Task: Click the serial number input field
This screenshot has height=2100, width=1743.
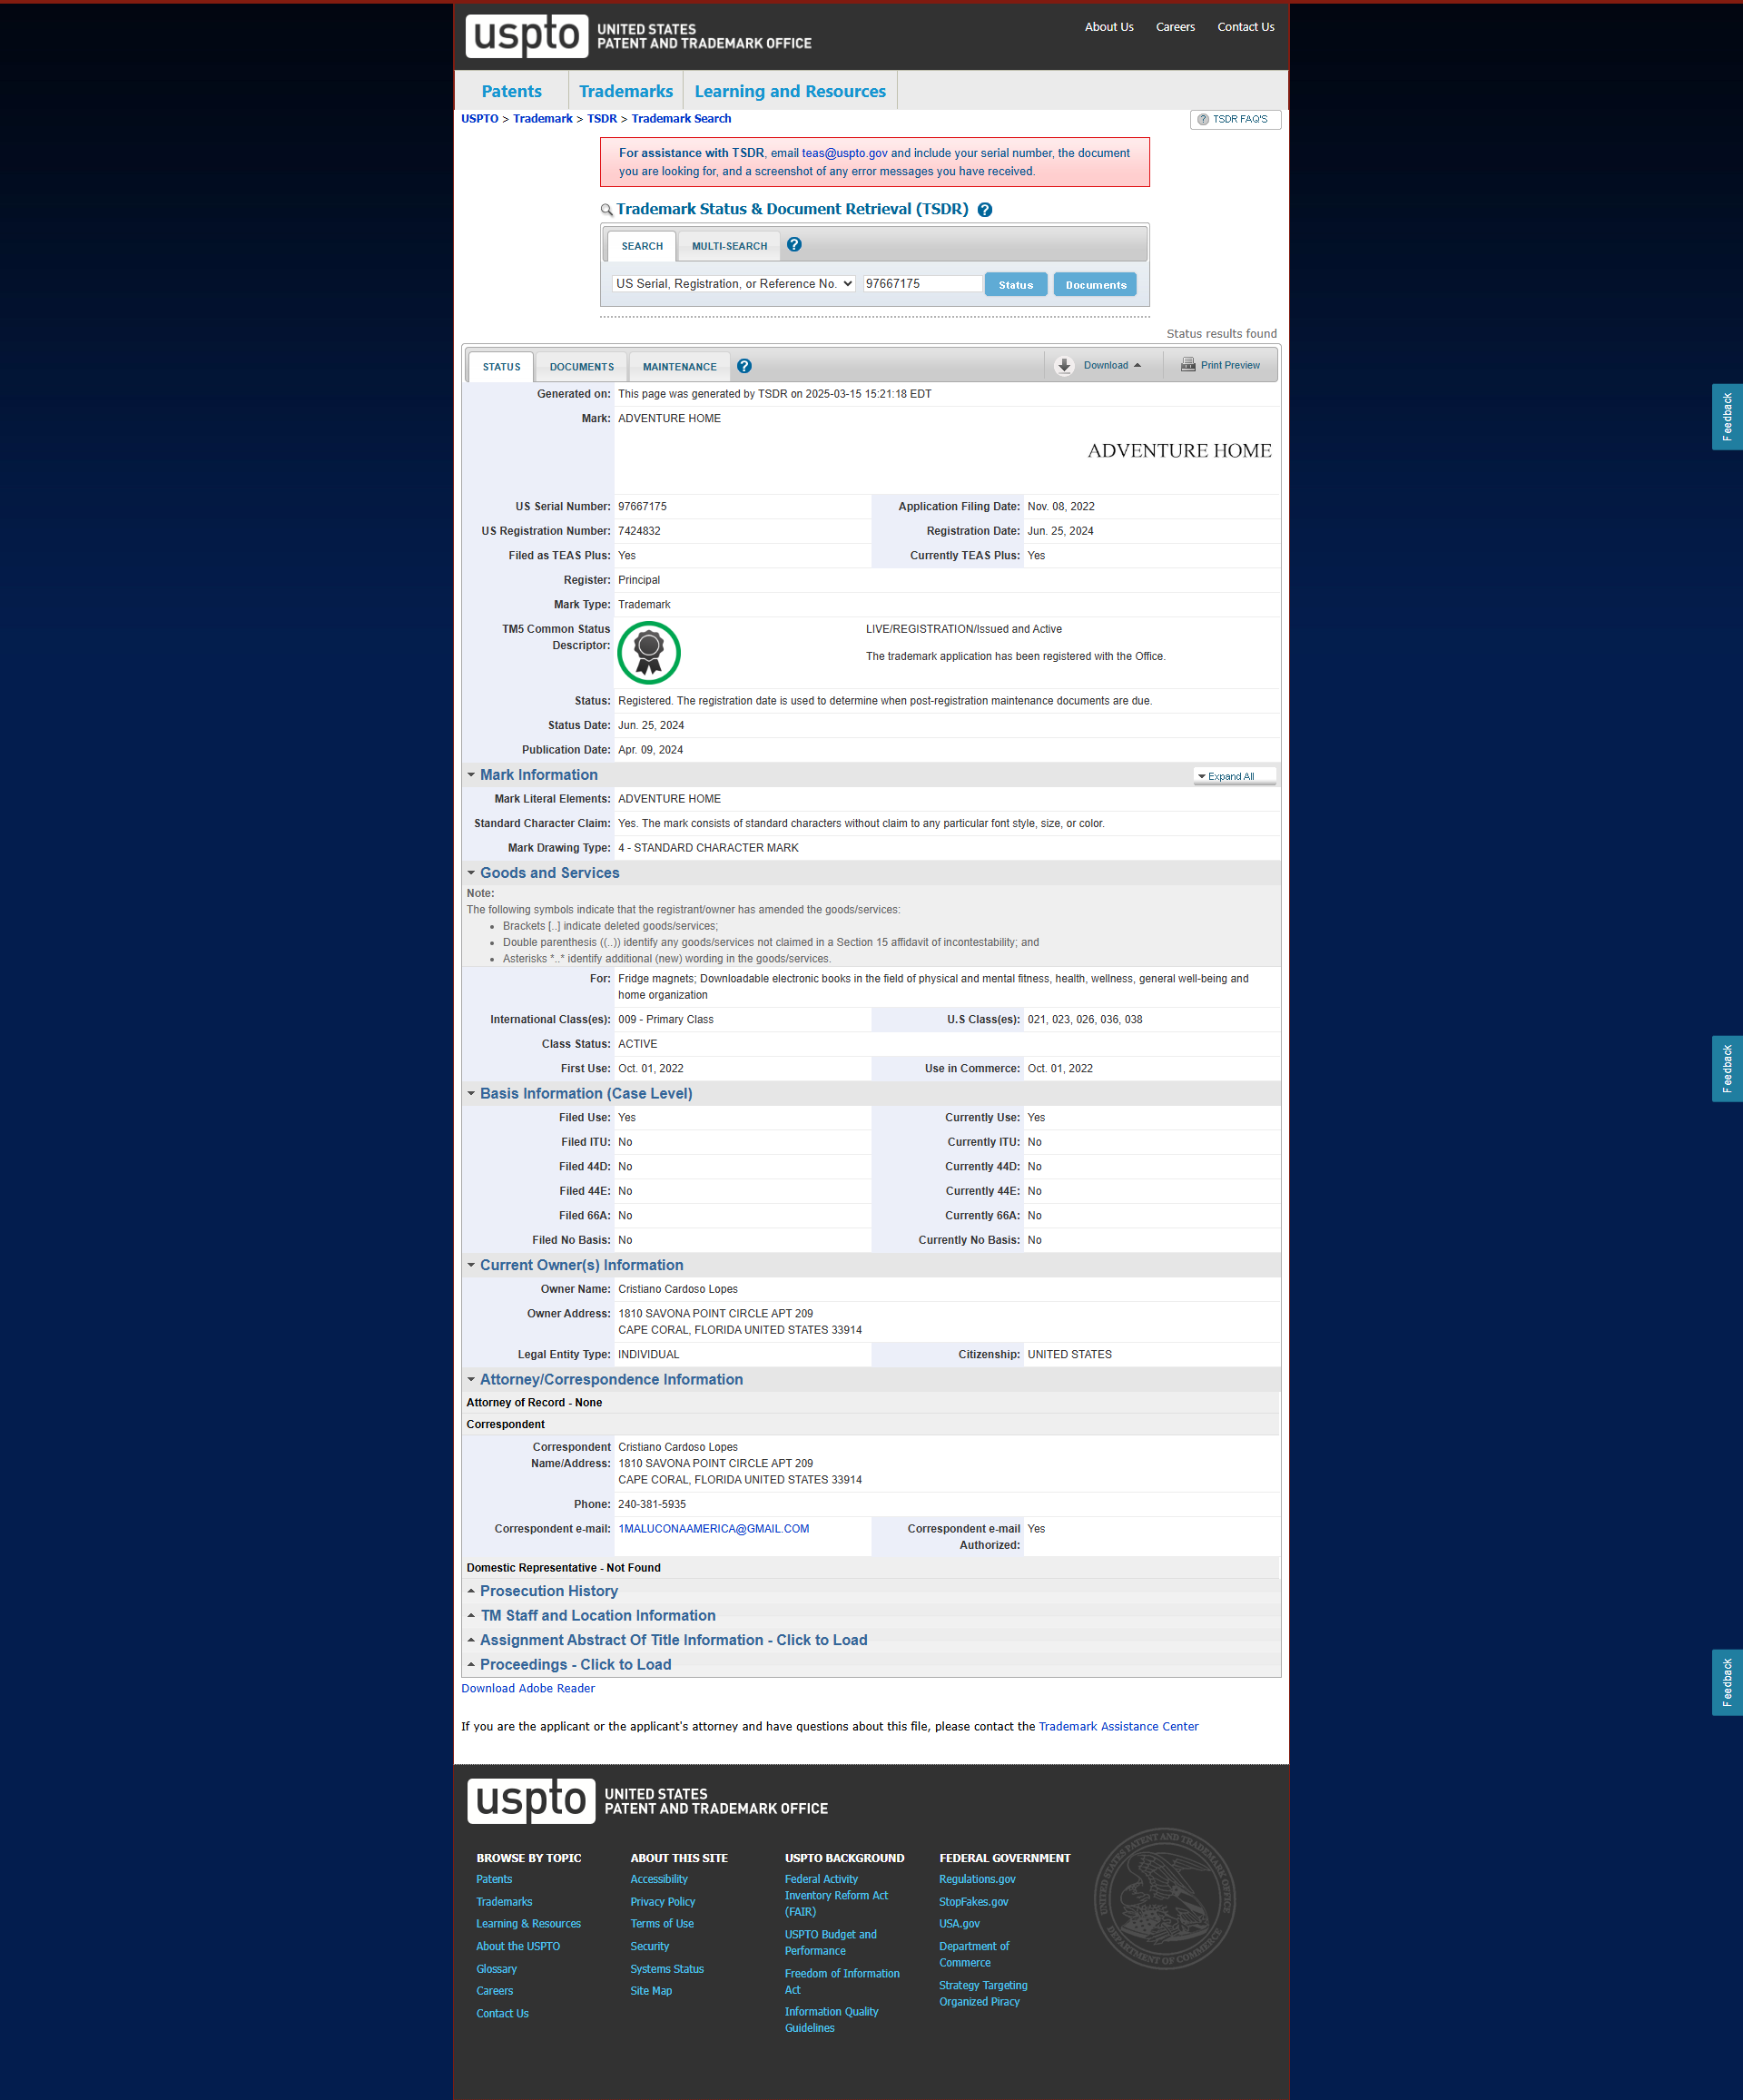Action: pyautogui.click(x=922, y=284)
